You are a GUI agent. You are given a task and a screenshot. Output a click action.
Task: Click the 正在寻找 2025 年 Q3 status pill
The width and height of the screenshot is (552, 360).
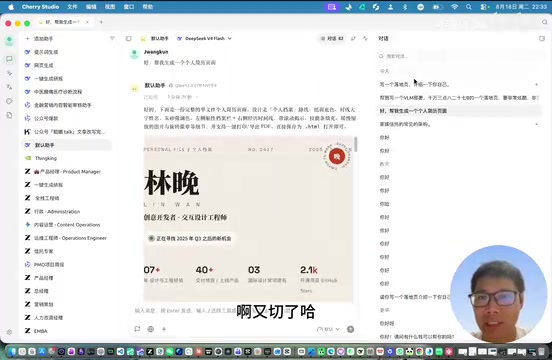[190, 238]
